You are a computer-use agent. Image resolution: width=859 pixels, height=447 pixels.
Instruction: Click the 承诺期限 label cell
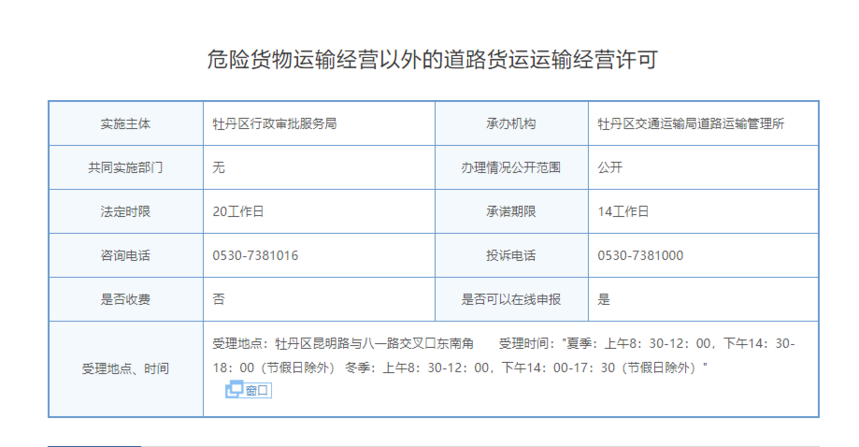511,211
